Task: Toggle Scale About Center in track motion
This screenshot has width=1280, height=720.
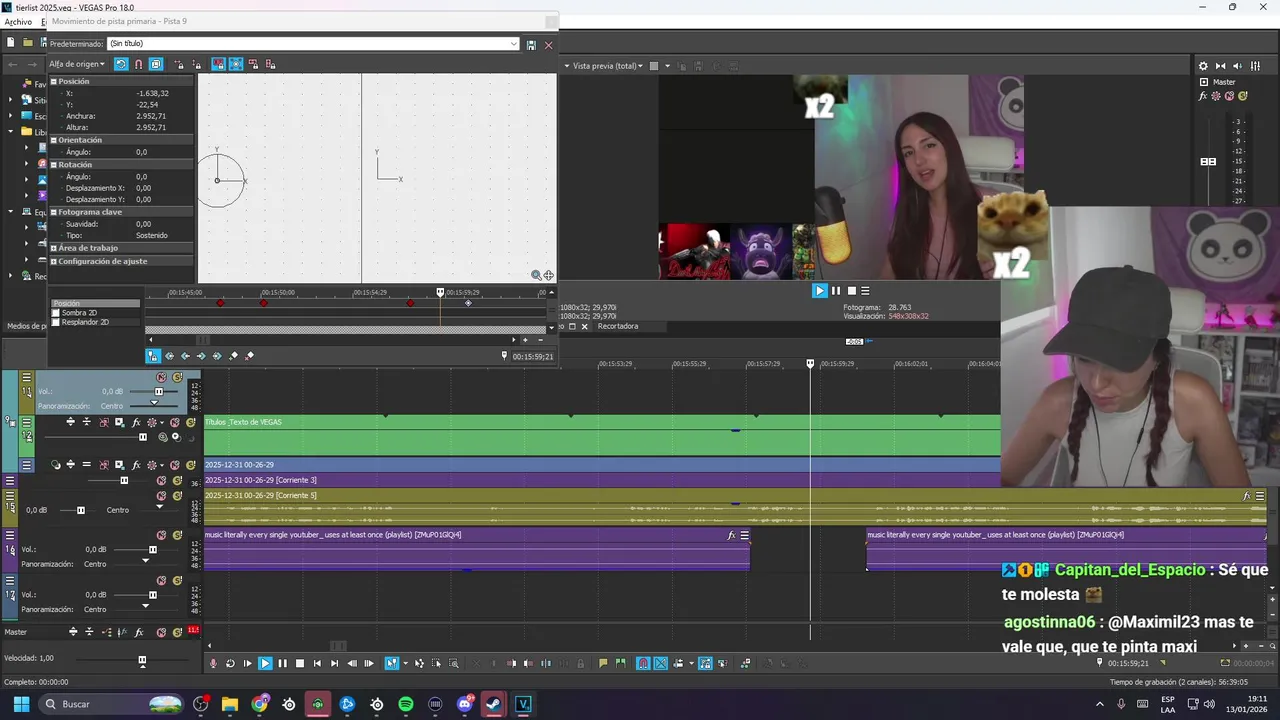Action: 236,64
